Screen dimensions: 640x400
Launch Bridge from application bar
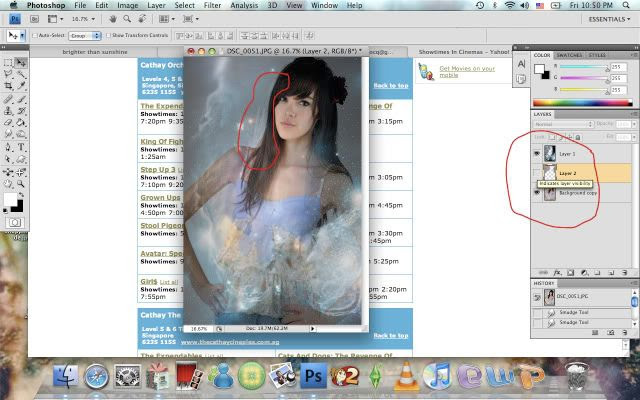coord(34,19)
